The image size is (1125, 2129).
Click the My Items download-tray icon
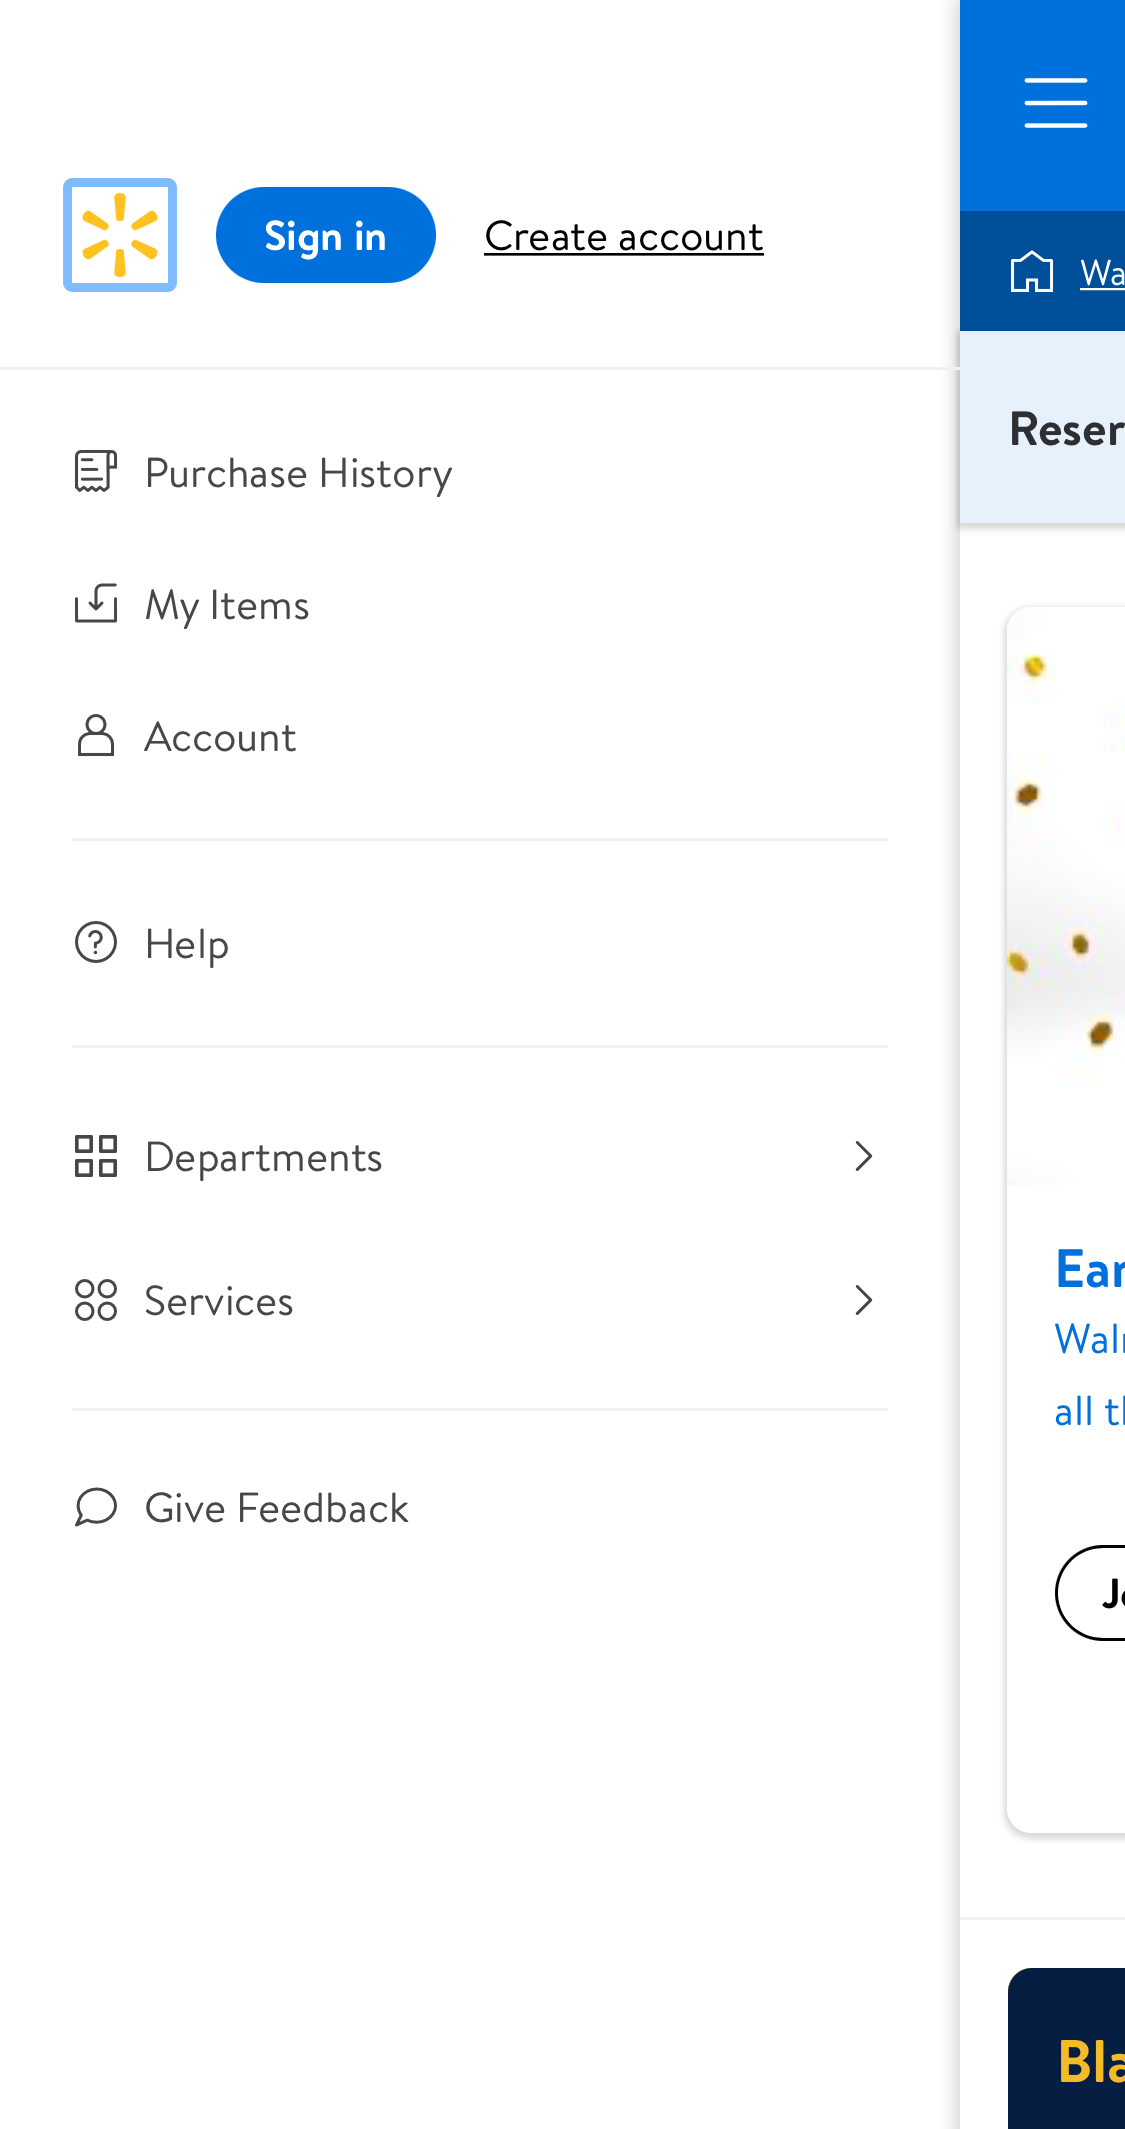click(95, 604)
